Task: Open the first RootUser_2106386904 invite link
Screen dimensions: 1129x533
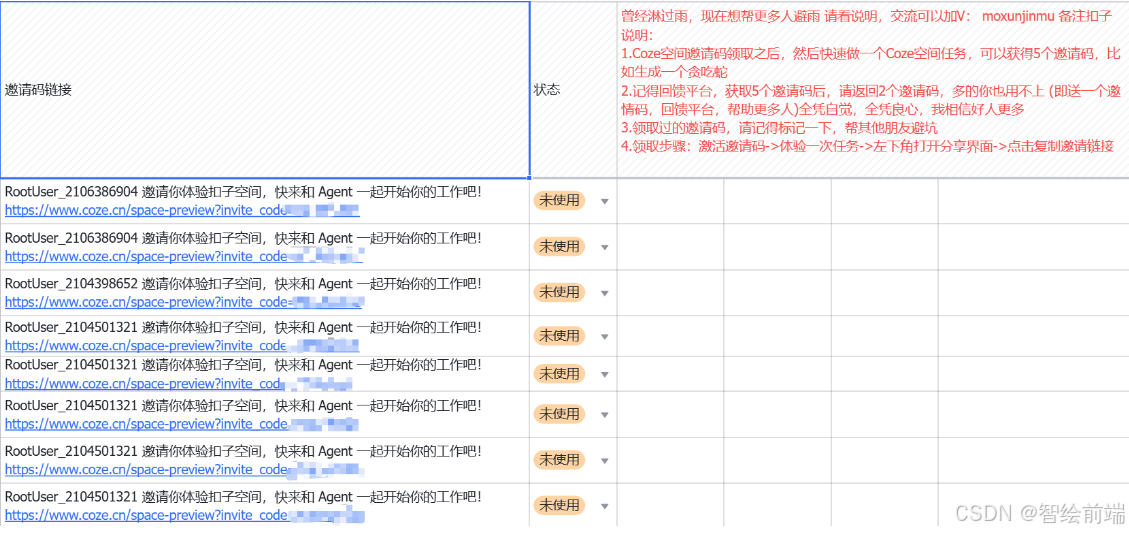Action: [182, 210]
